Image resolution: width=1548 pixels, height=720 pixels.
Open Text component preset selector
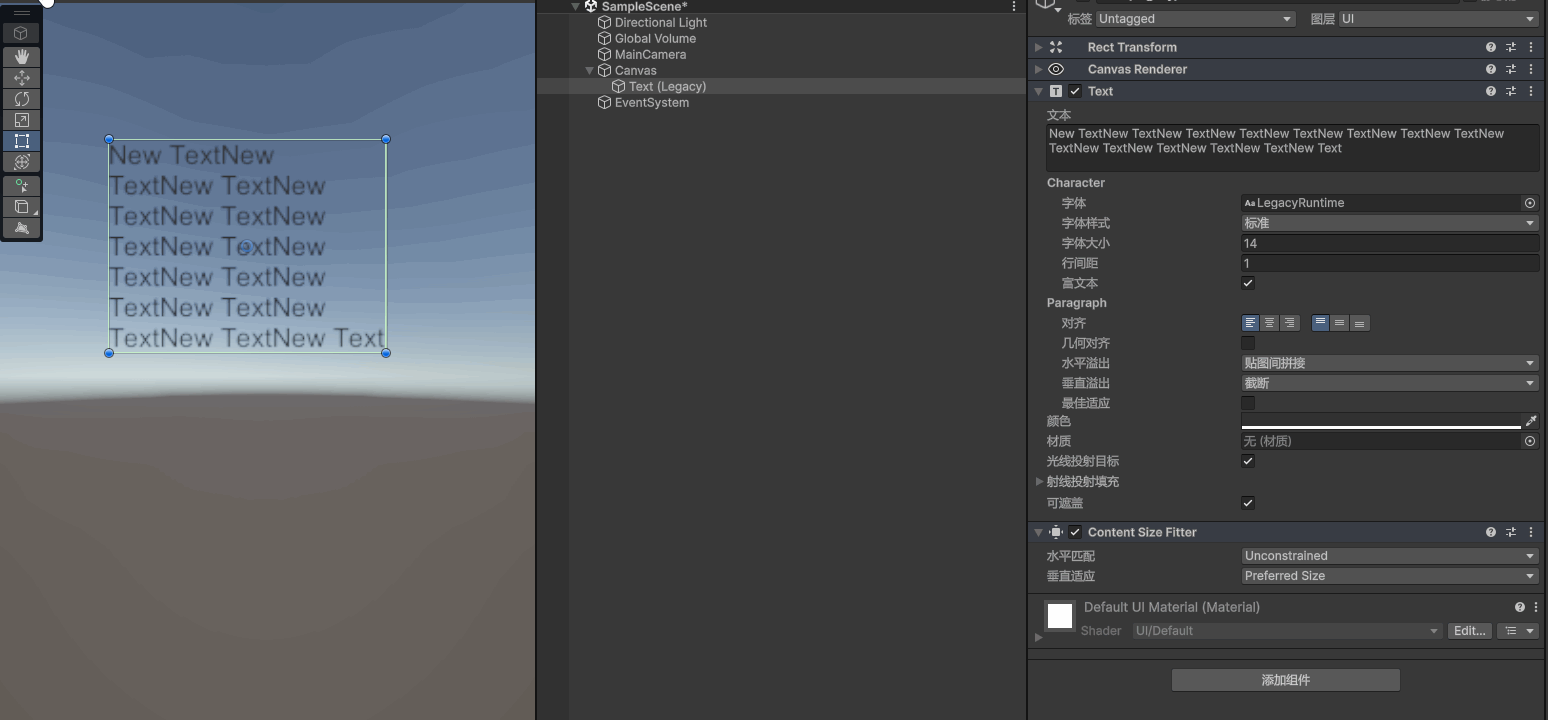point(1511,91)
